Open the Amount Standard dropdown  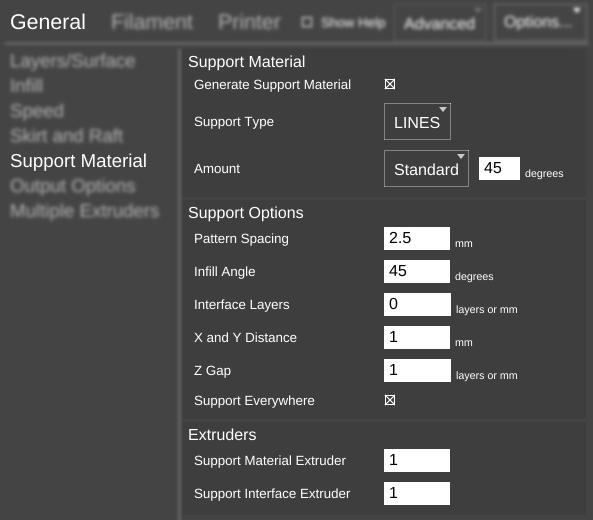coord(426,168)
